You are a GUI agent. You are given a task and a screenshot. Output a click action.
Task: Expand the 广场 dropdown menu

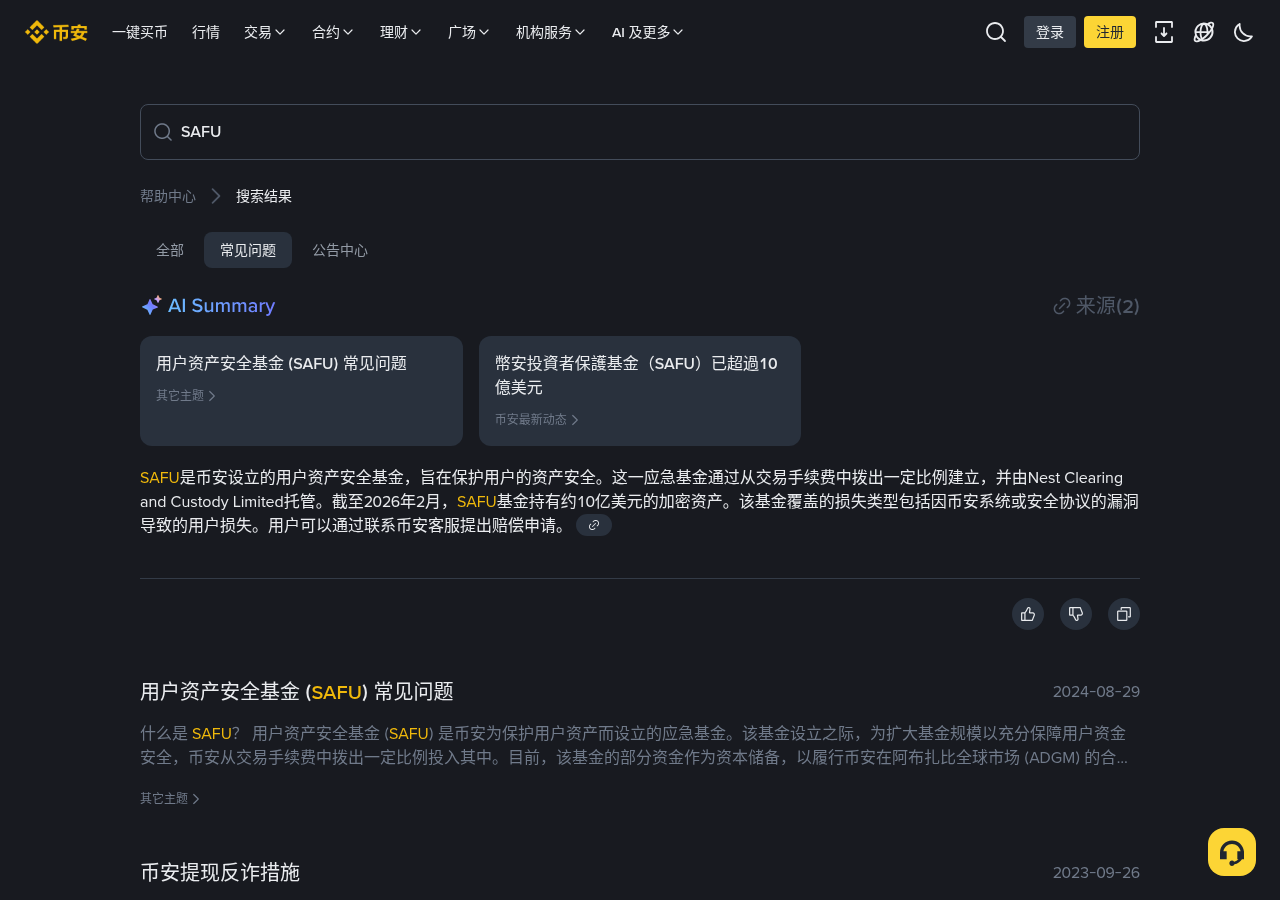point(469,32)
